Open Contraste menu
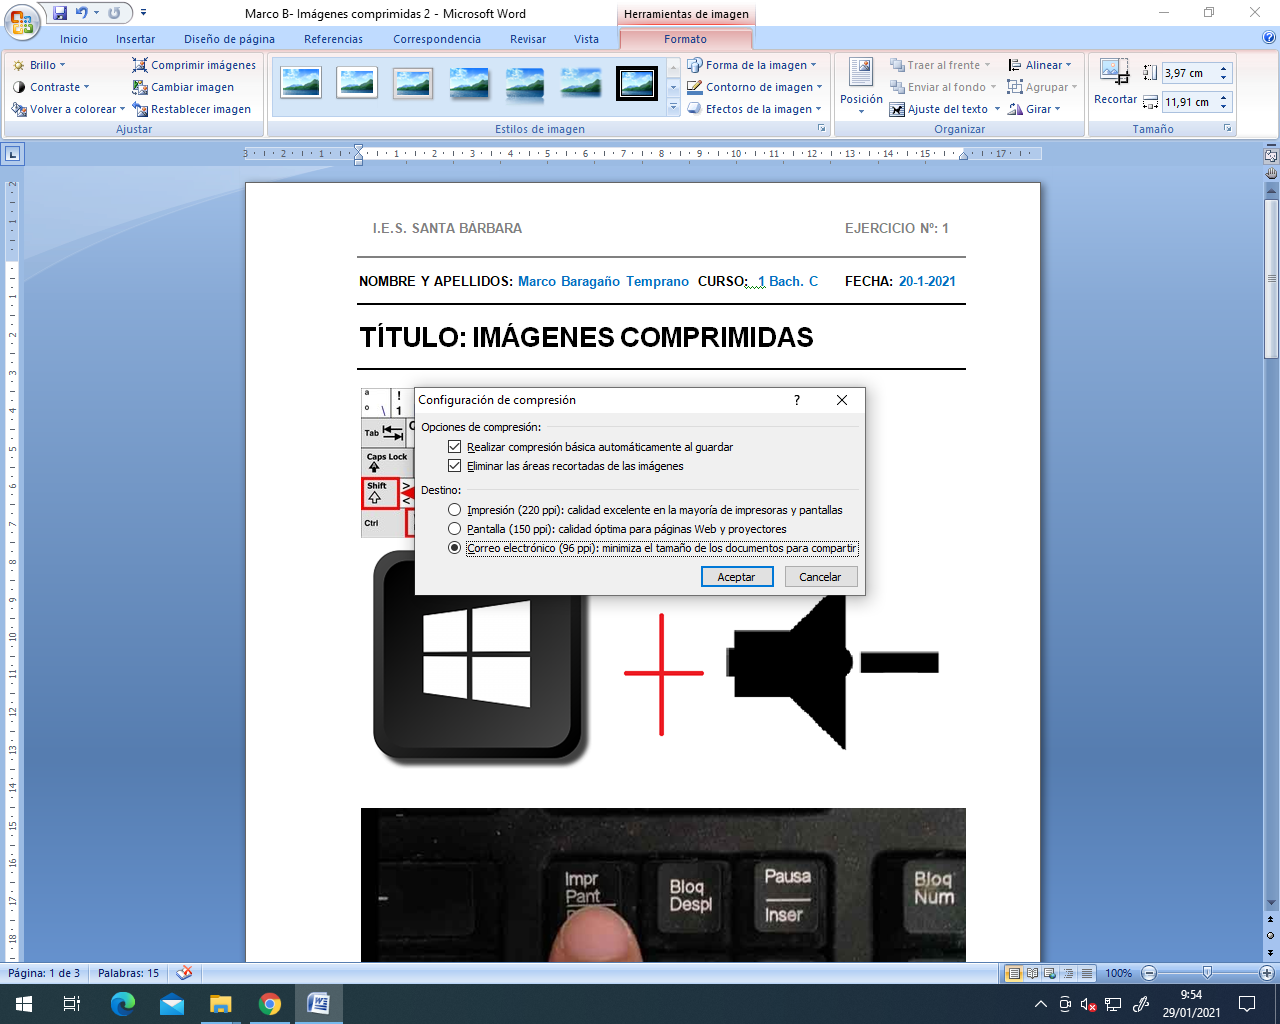 (51, 87)
